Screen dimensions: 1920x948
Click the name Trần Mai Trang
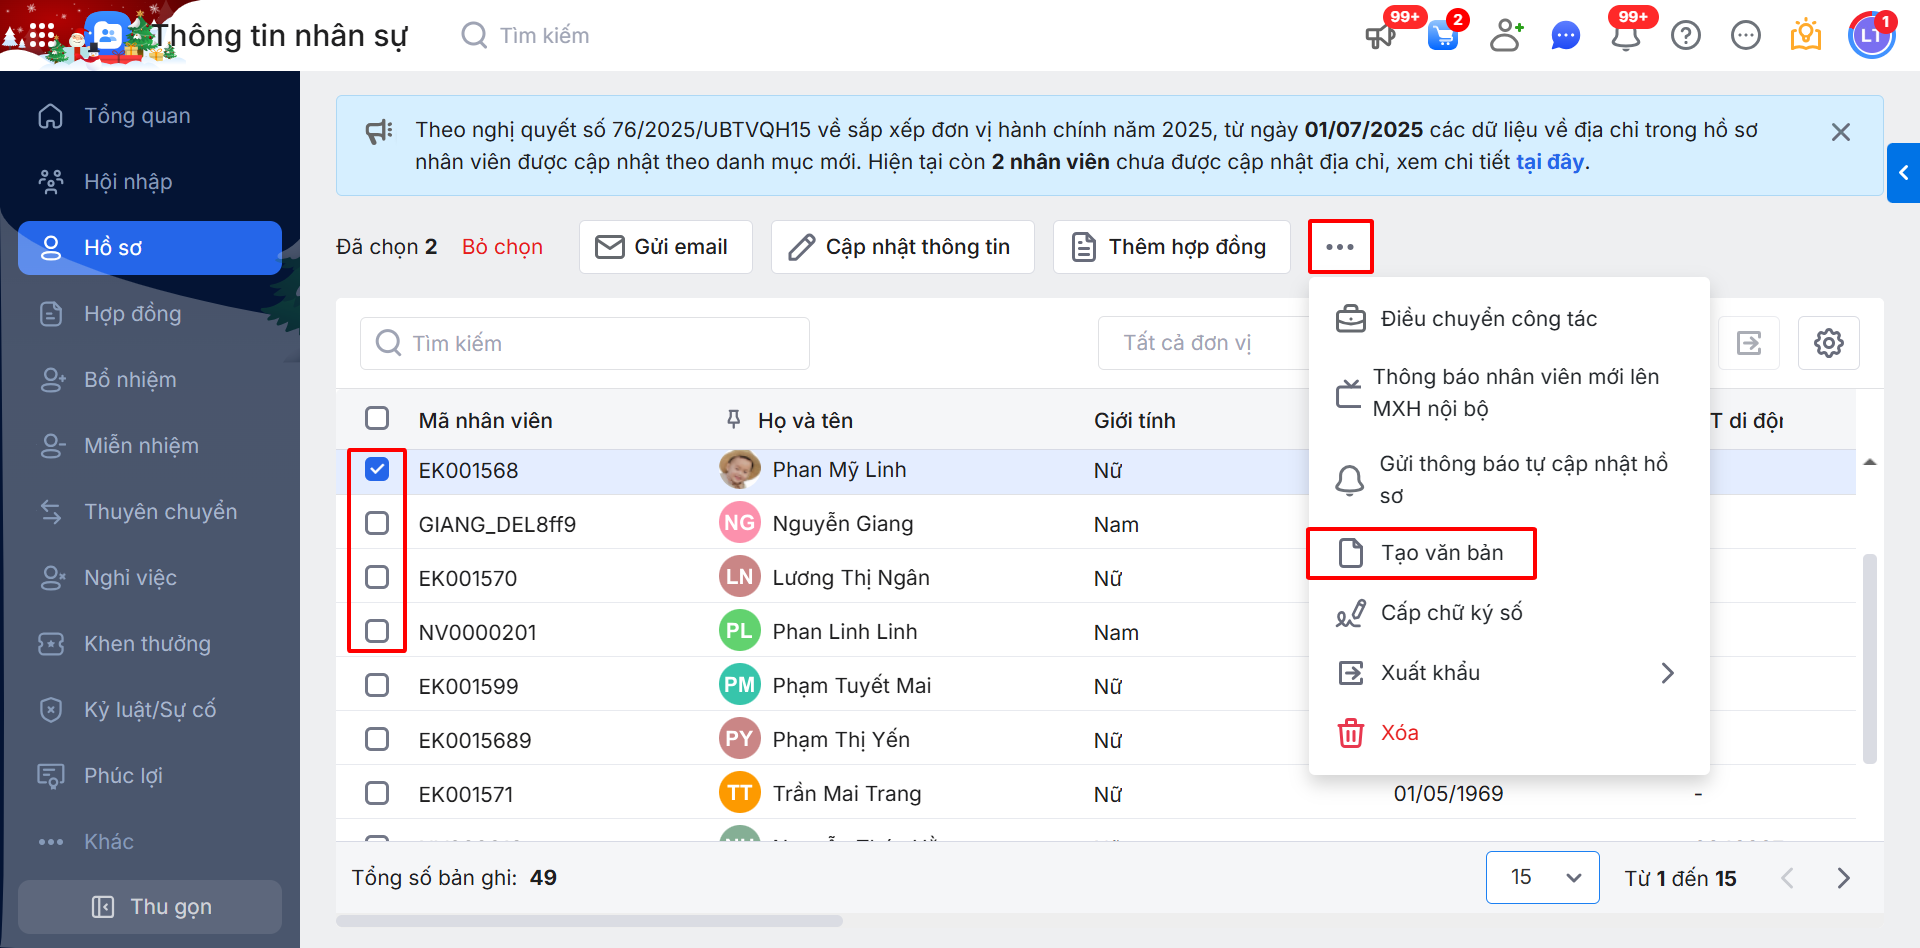847,794
